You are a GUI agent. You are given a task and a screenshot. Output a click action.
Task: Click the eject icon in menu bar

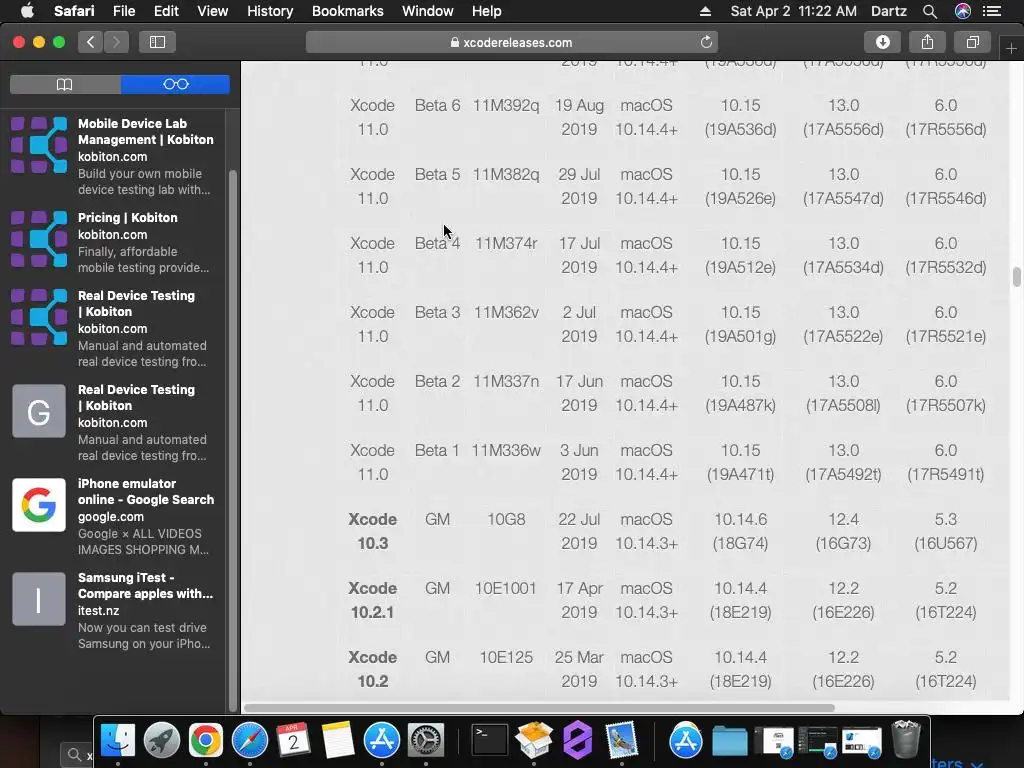705,11
